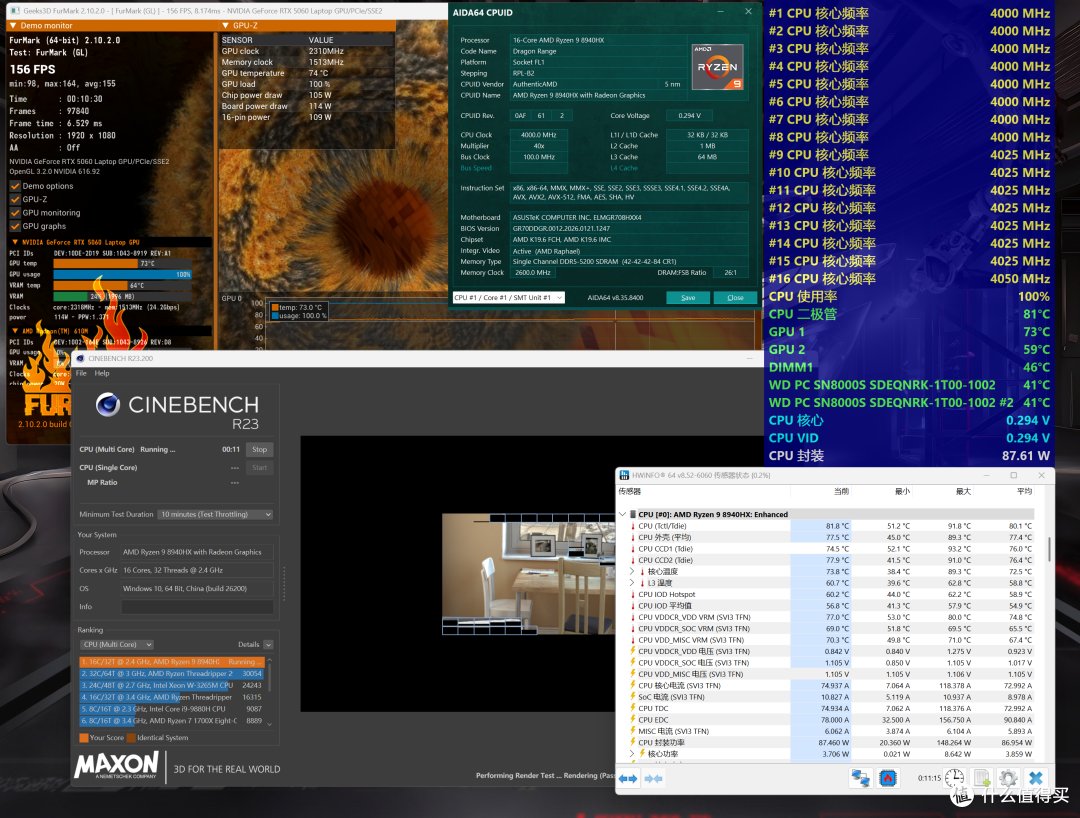Click the Close button in AIDA64 CPUID
Image resolution: width=1080 pixels, height=818 pixels.
coord(735,297)
